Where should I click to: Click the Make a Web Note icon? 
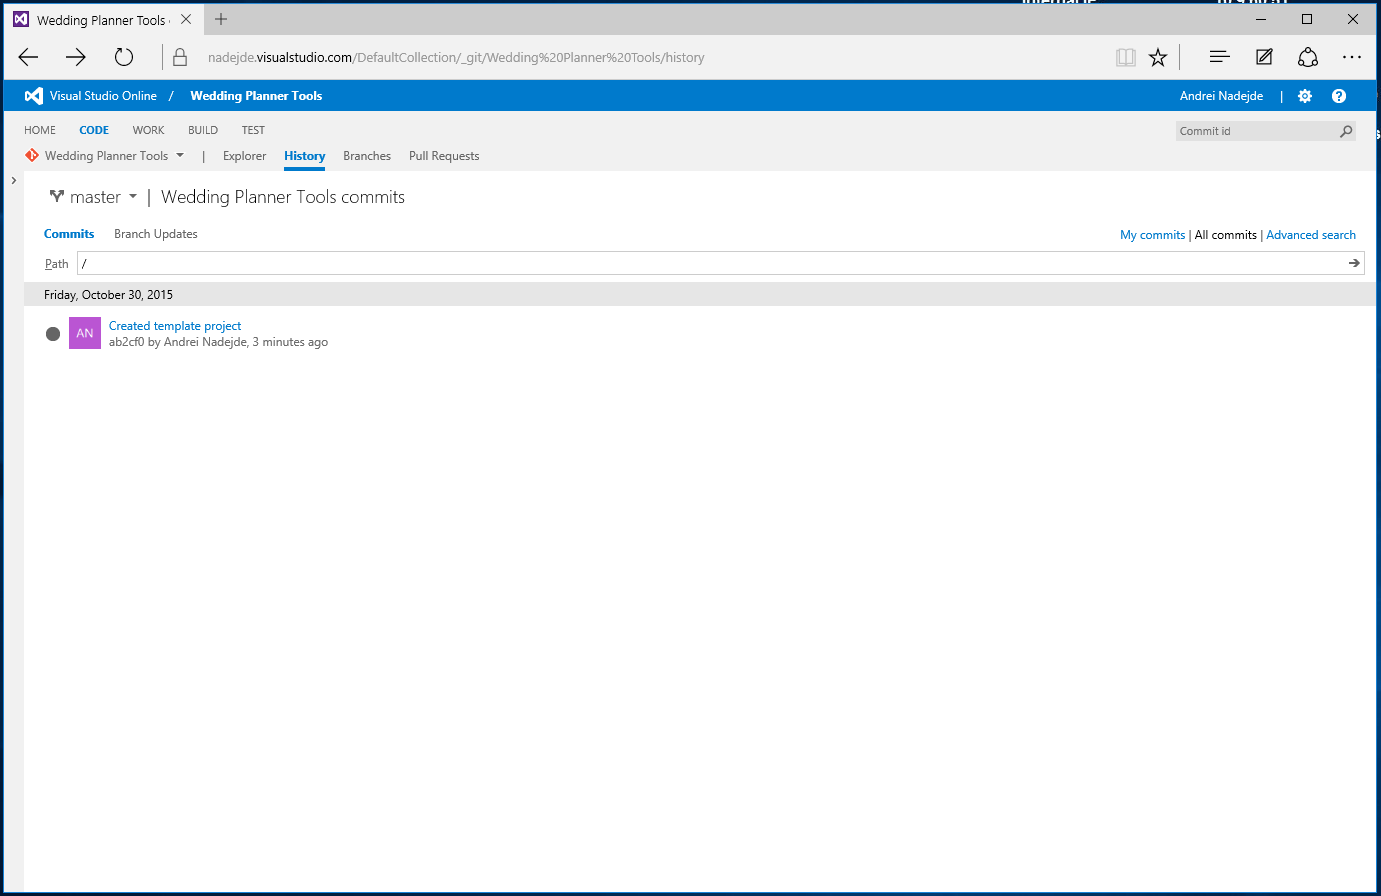[x=1264, y=57]
